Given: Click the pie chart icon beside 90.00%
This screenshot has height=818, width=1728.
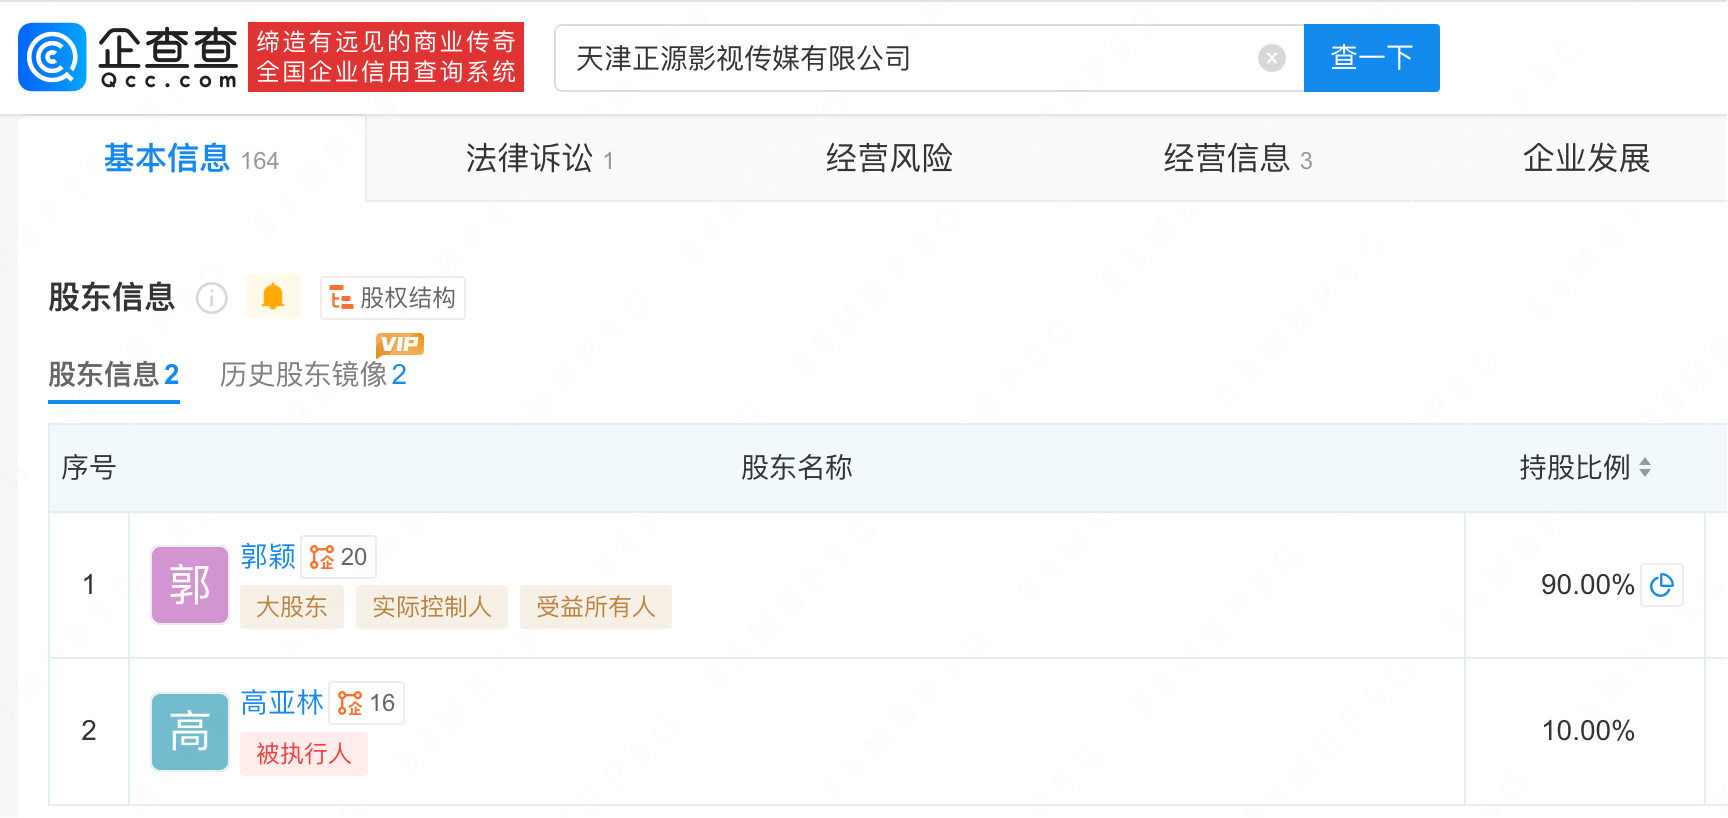Looking at the screenshot, I should [1662, 585].
